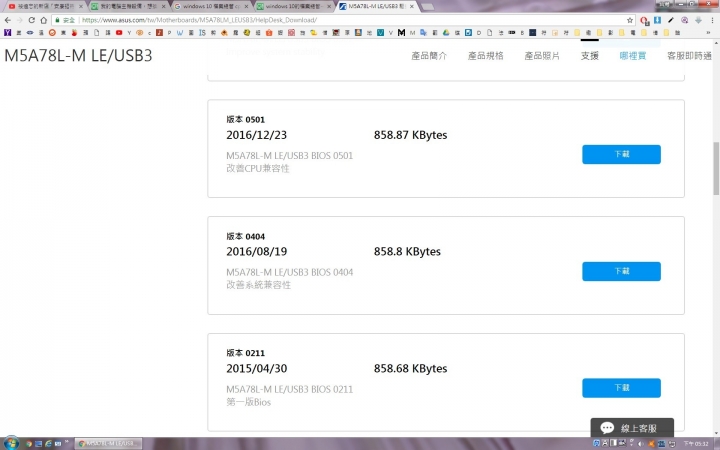The width and height of the screenshot is (720, 450).
Task: Click the text 版本 0404
Action: [245, 236]
